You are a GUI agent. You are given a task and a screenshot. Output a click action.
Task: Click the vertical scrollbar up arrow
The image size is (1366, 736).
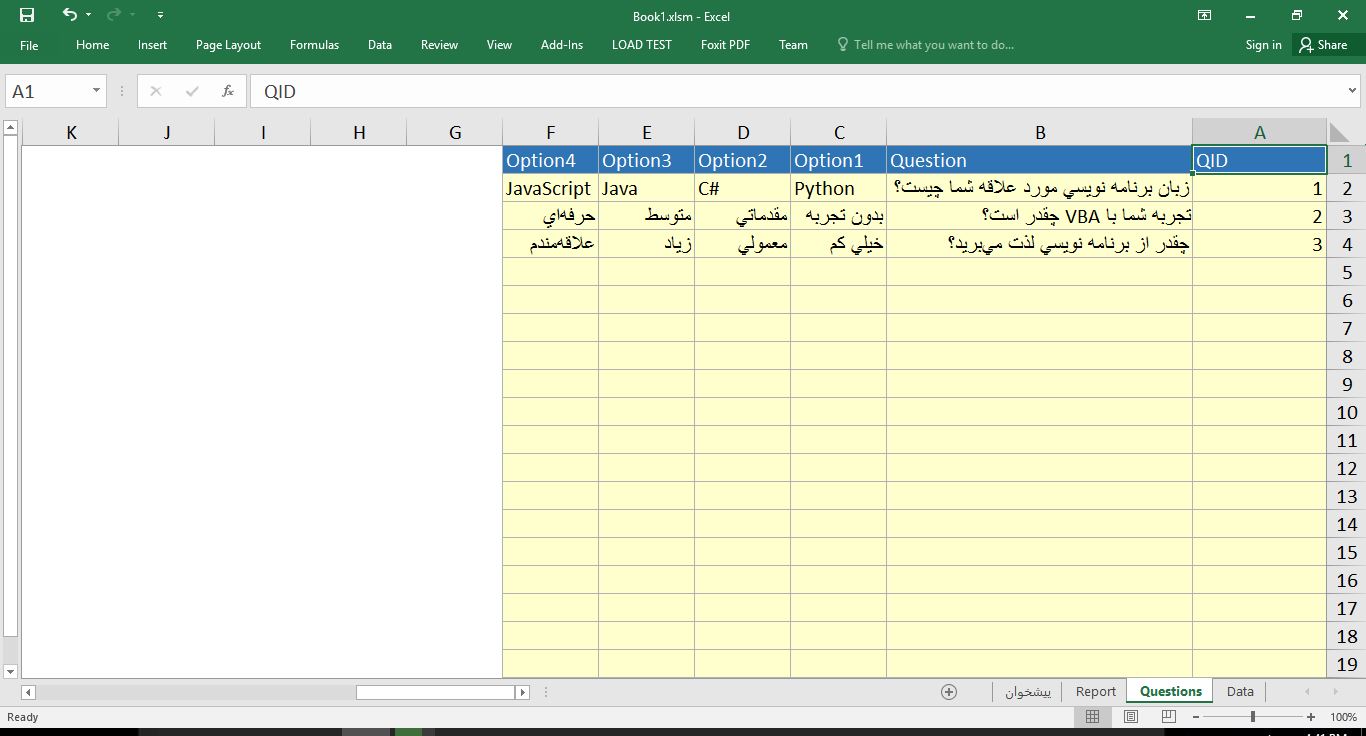coord(11,127)
